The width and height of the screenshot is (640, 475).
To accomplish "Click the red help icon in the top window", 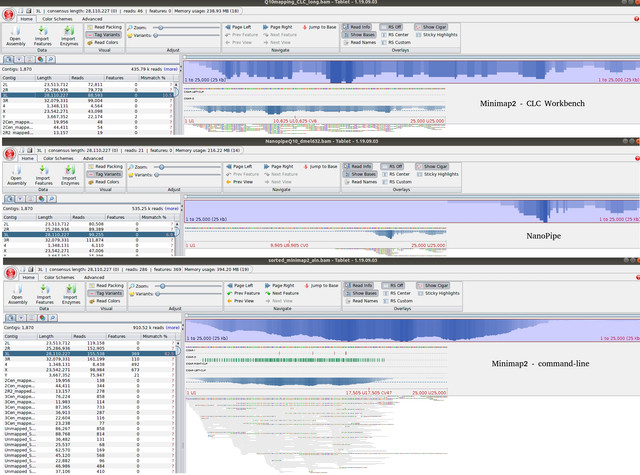I will (636, 19).
